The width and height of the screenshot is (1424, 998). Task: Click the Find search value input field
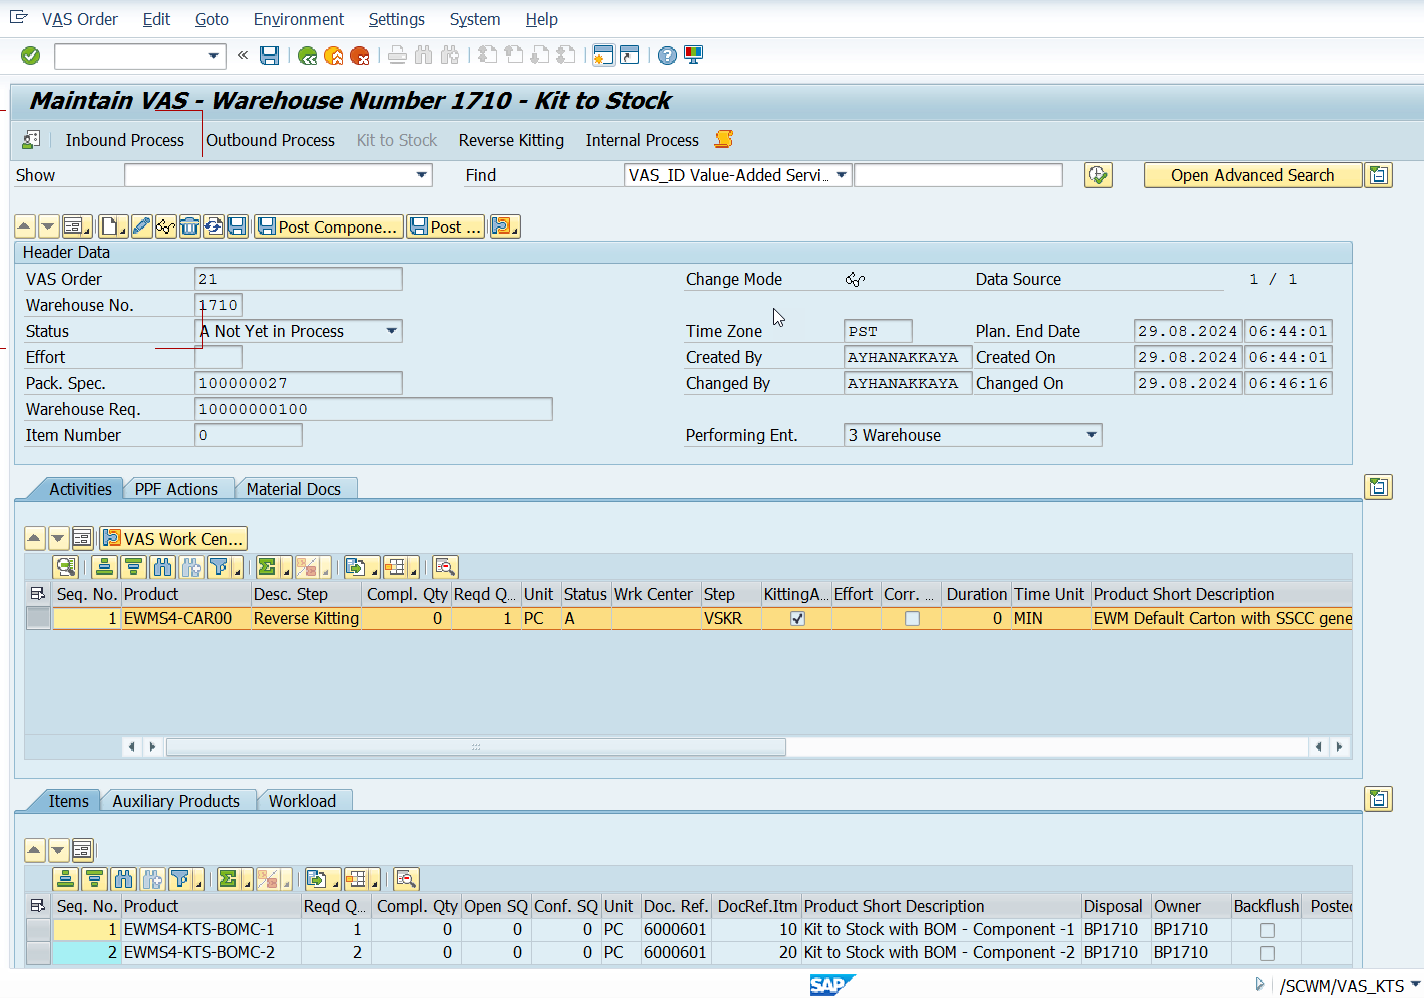click(958, 175)
